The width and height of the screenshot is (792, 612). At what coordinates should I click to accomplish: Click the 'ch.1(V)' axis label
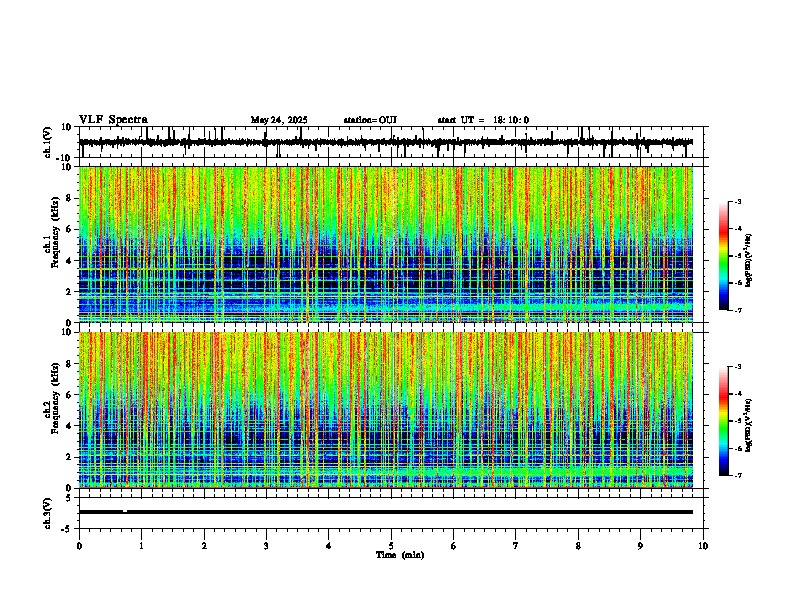pos(48,142)
